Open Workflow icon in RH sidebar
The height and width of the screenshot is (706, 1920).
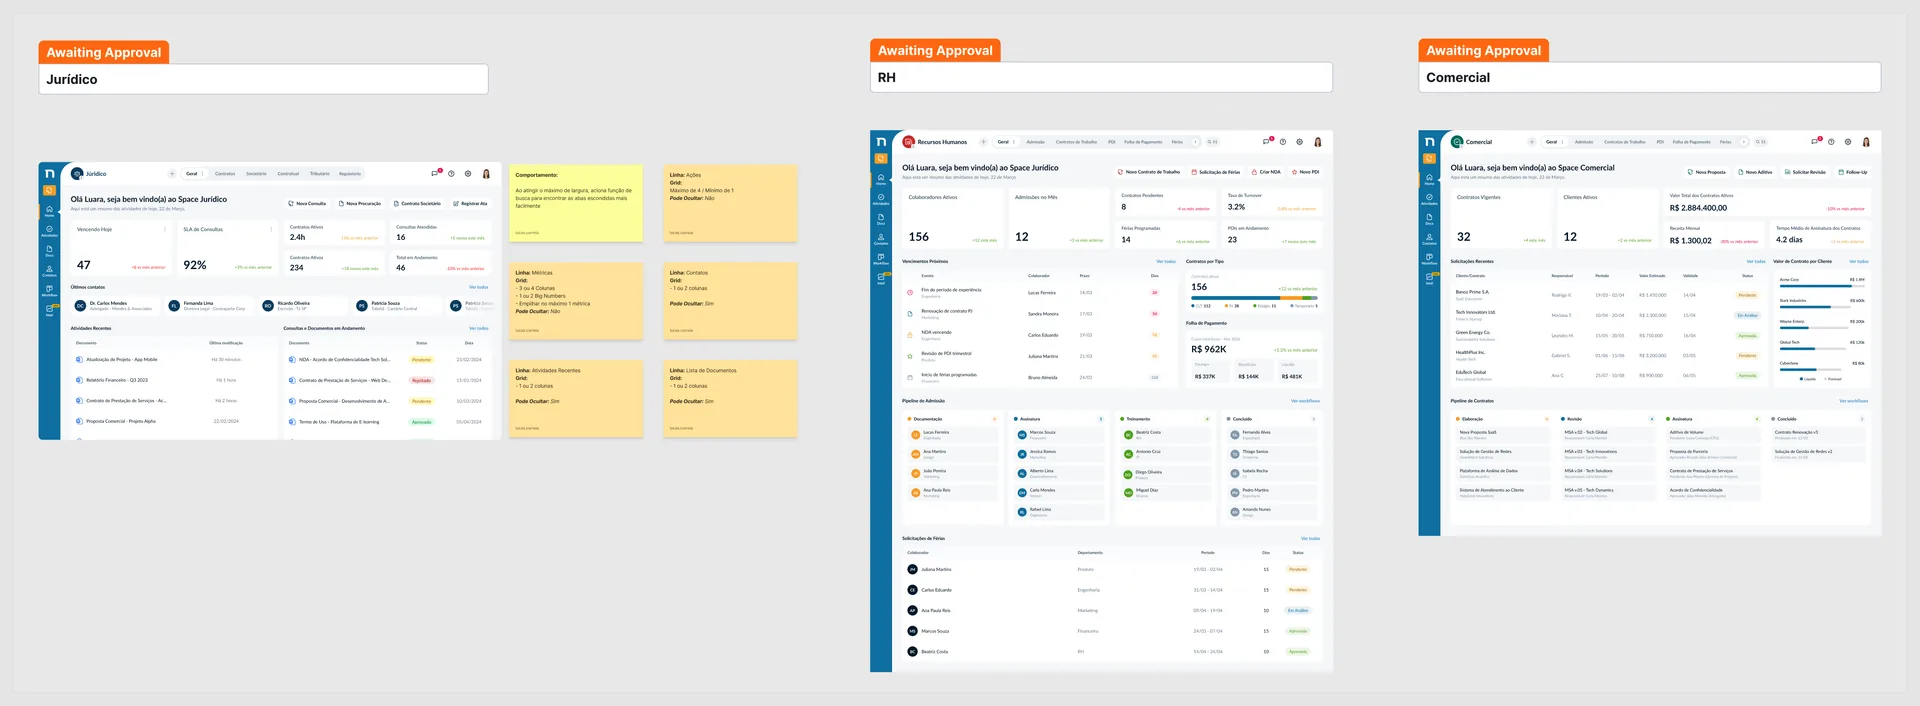point(881,258)
